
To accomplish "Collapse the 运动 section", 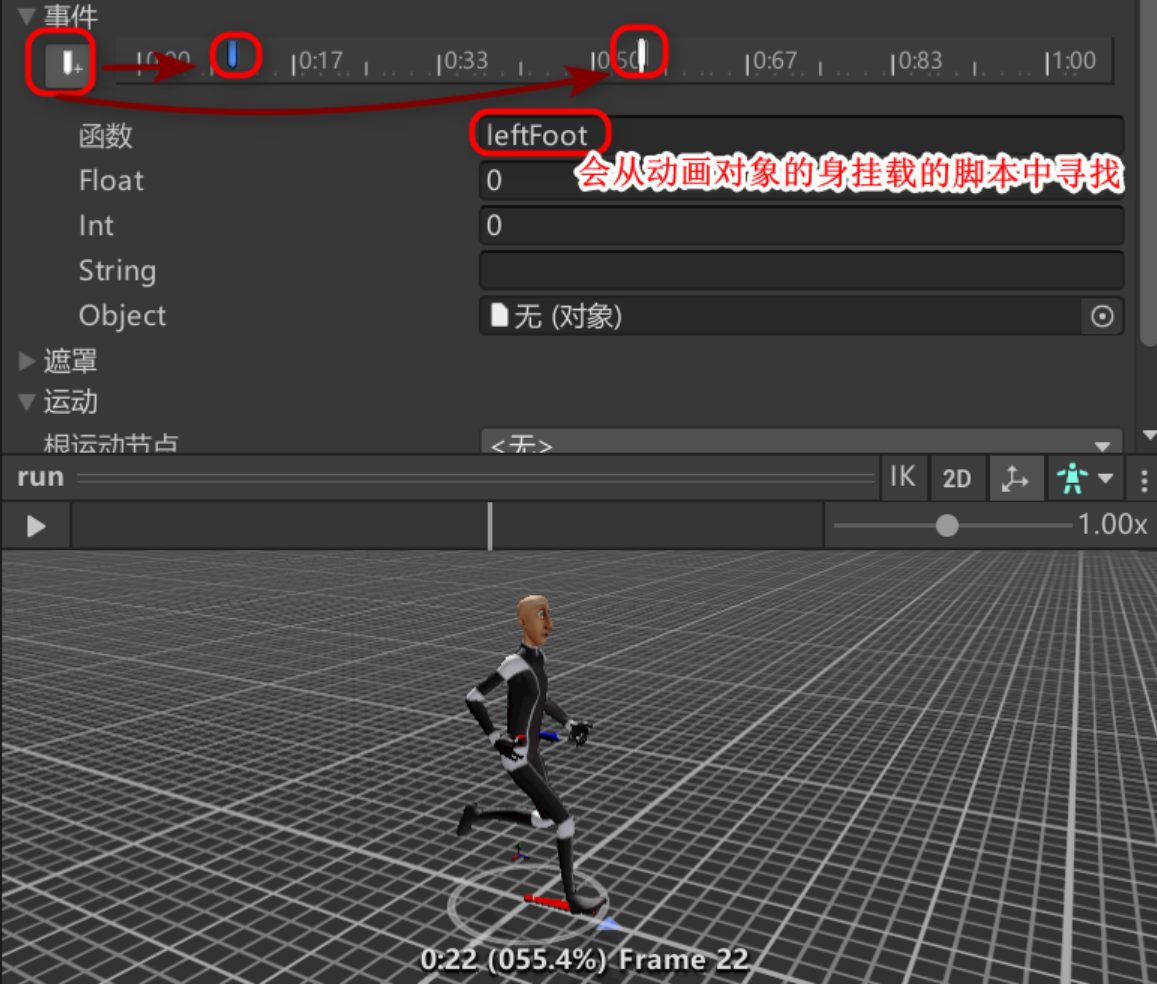I will click(27, 402).
